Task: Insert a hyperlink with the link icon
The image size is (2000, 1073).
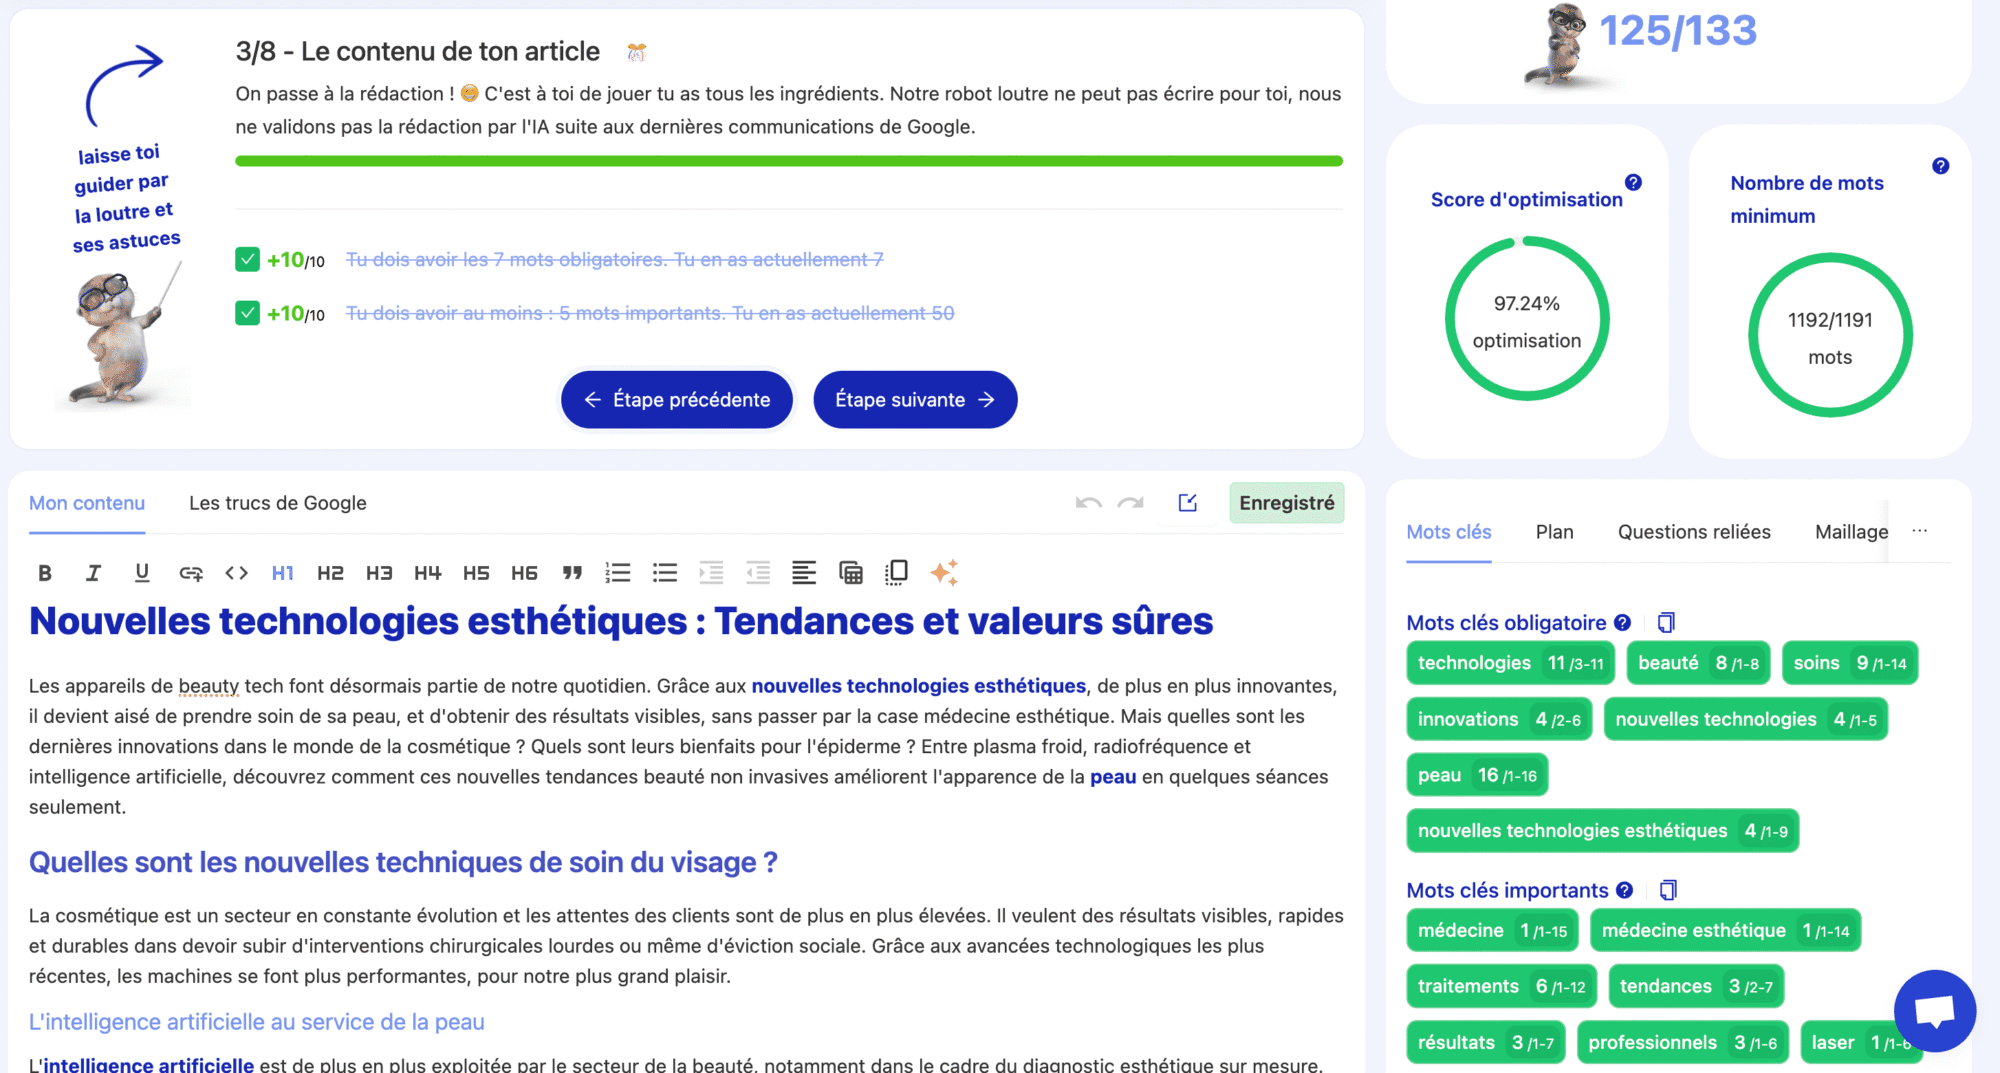Action: 190,573
